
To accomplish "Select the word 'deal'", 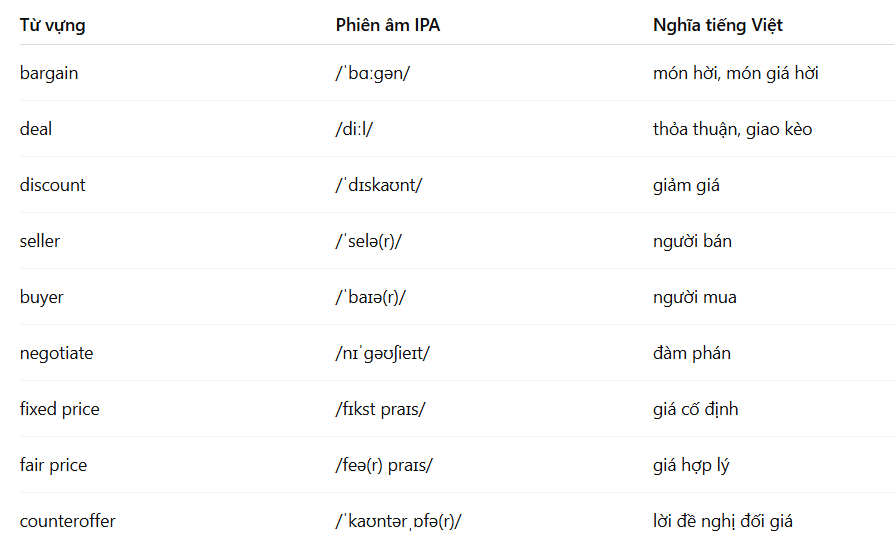I will tap(36, 129).
